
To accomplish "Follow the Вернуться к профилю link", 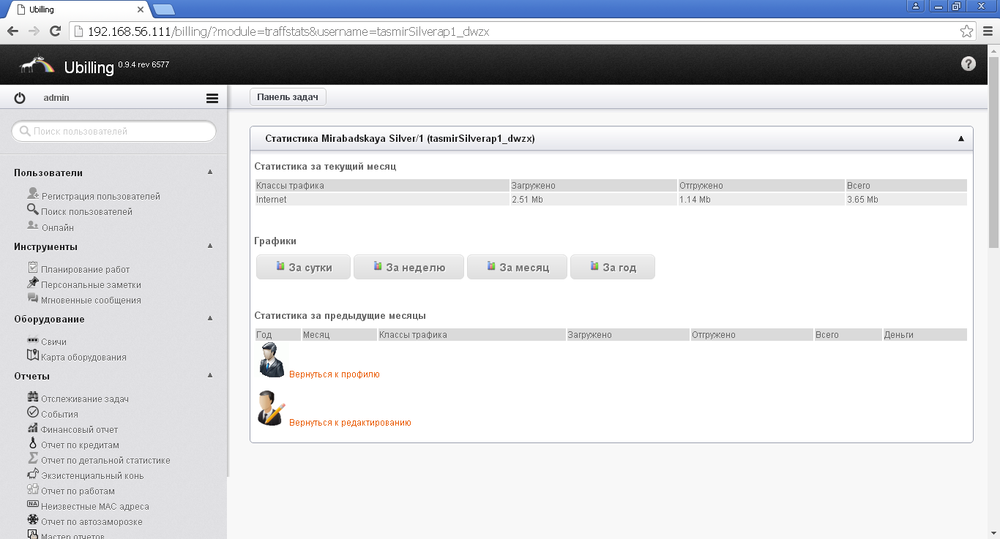I will point(334,374).
